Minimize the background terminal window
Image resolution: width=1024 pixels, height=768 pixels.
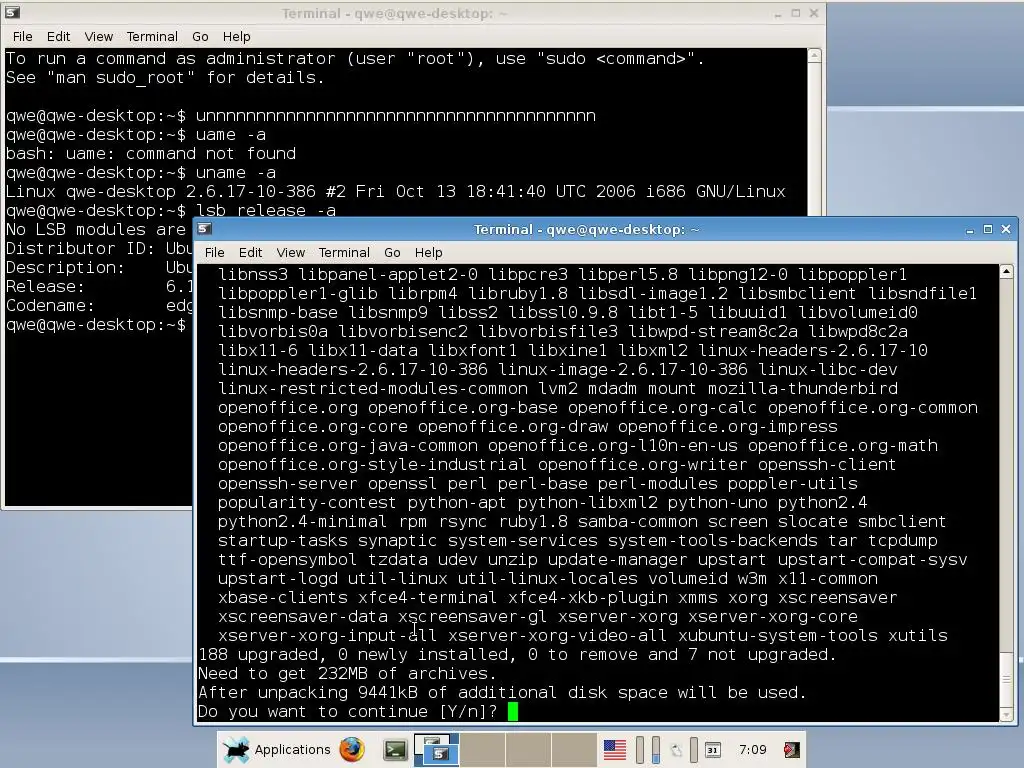click(777, 13)
